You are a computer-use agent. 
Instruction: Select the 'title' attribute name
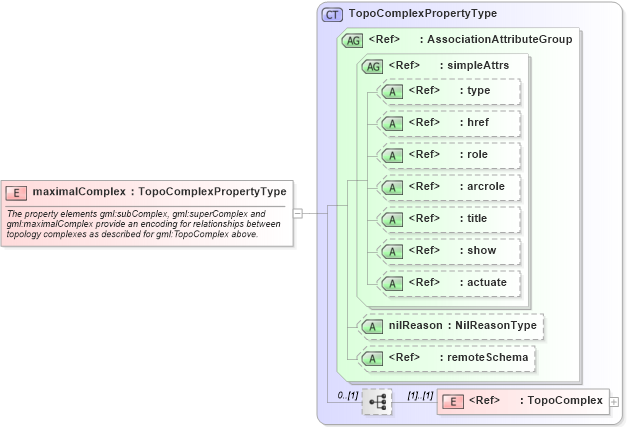[x=477, y=218]
